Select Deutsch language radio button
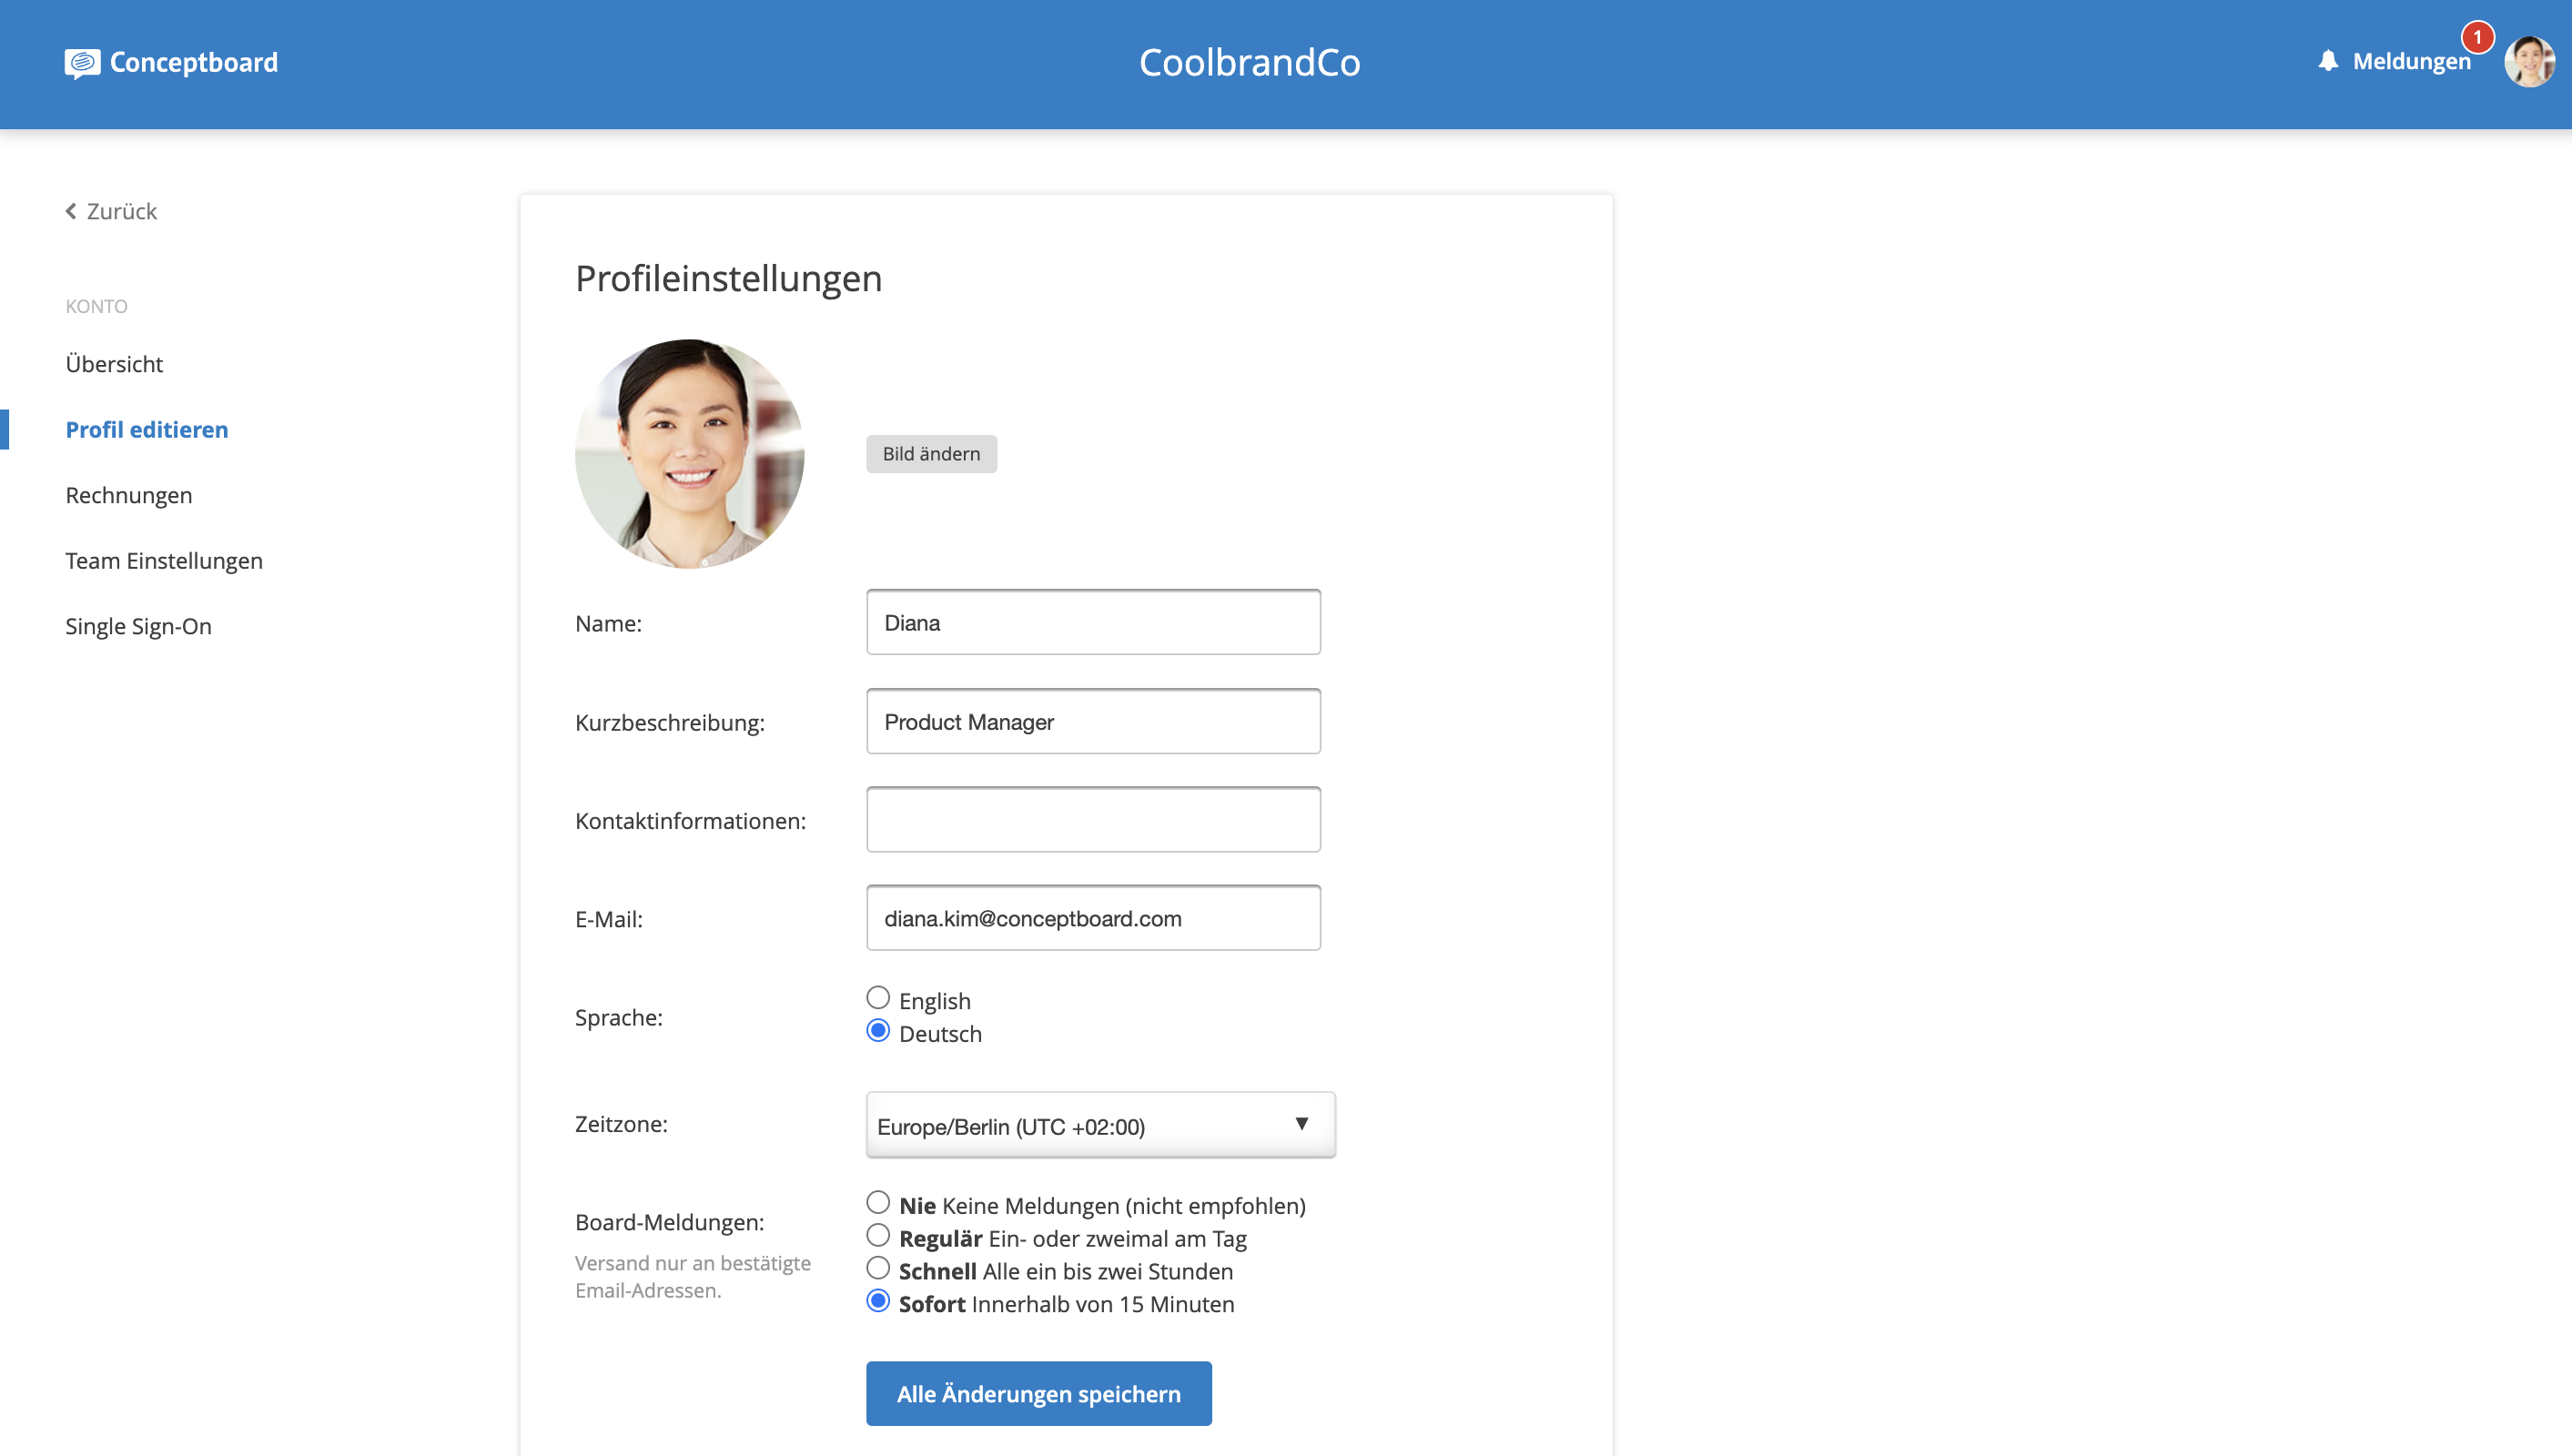 click(x=877, y=1031)
